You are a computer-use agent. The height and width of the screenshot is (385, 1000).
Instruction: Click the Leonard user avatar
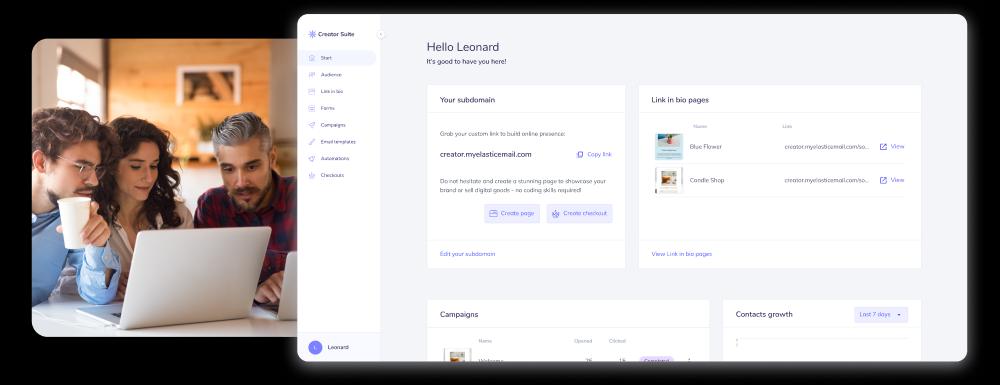[315, 347]
